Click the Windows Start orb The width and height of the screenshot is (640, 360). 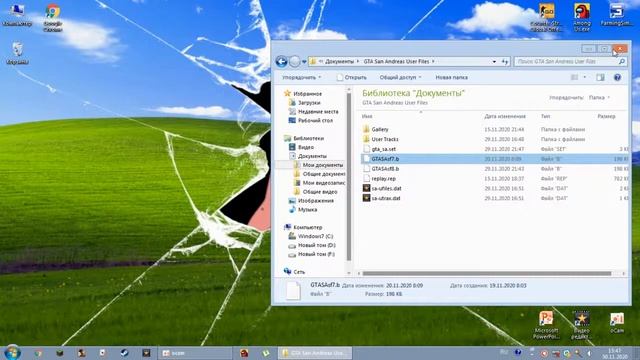coord(12,353)
